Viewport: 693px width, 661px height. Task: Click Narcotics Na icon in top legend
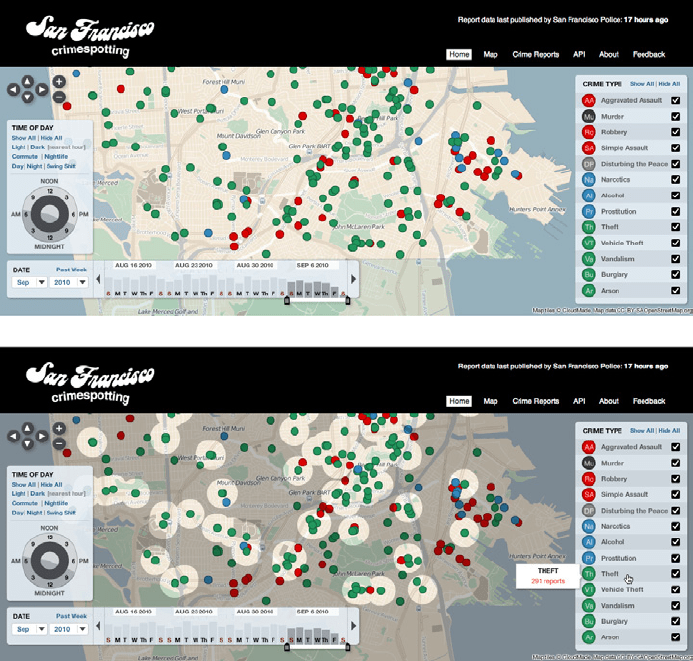click(588, 179)
